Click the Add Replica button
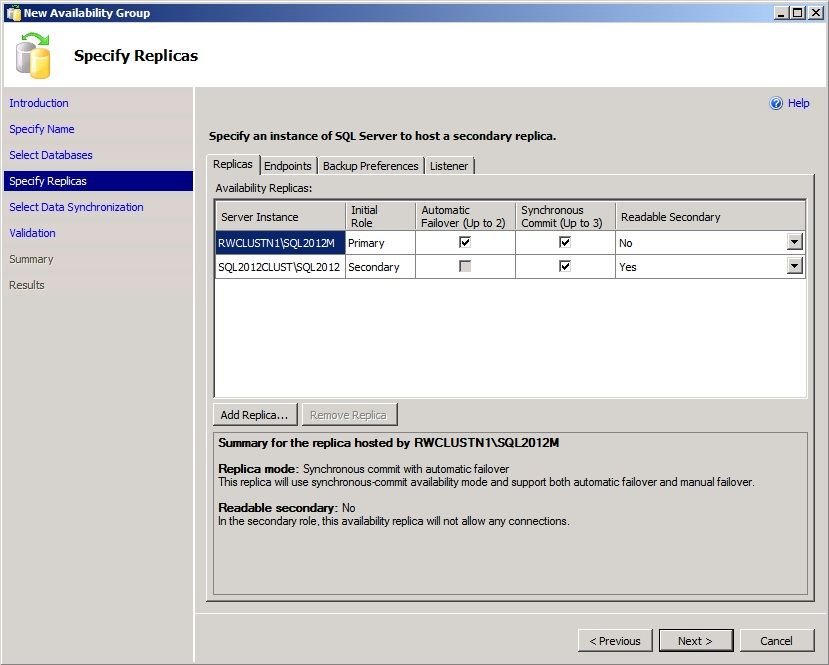Image resolution: width=829 pixels, height=665 pixels. coord(254,414)
